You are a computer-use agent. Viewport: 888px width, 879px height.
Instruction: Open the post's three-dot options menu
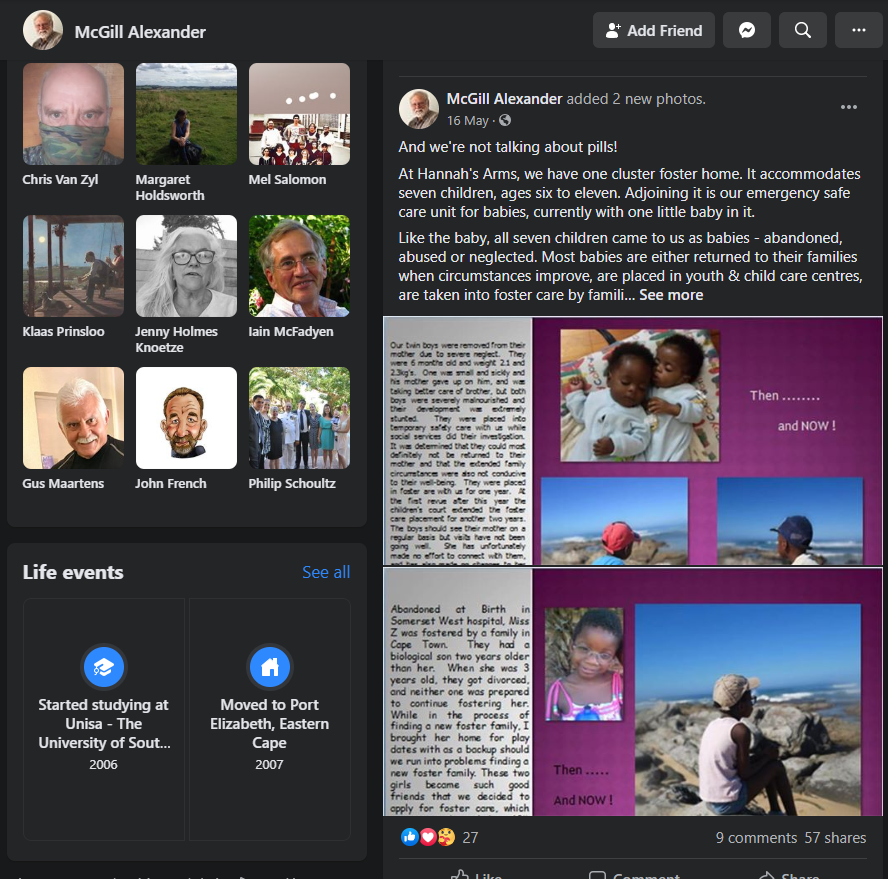click(x=848, y=107)
